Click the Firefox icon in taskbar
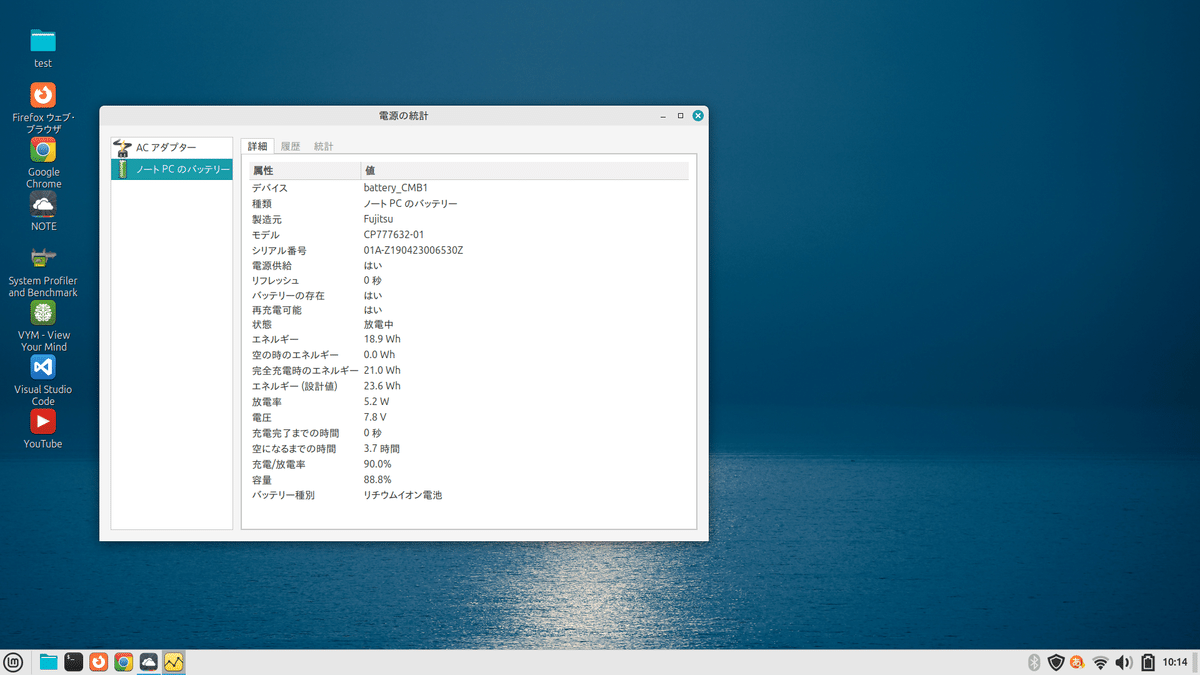This screenshot has width=1200, height=675. [x=98, y=662]
